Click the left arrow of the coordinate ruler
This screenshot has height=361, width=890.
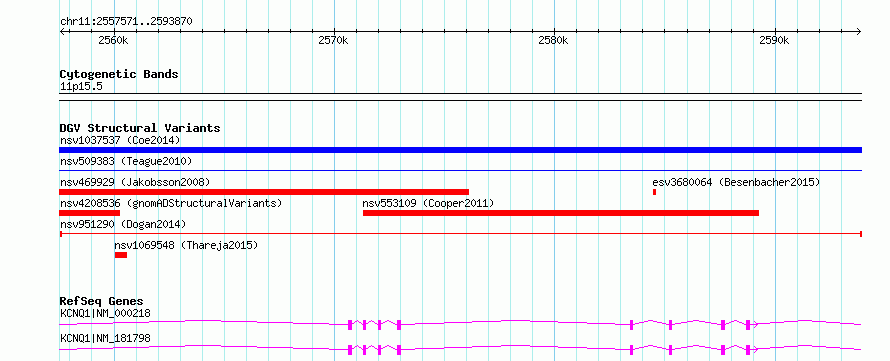click(x=63, y=32)
